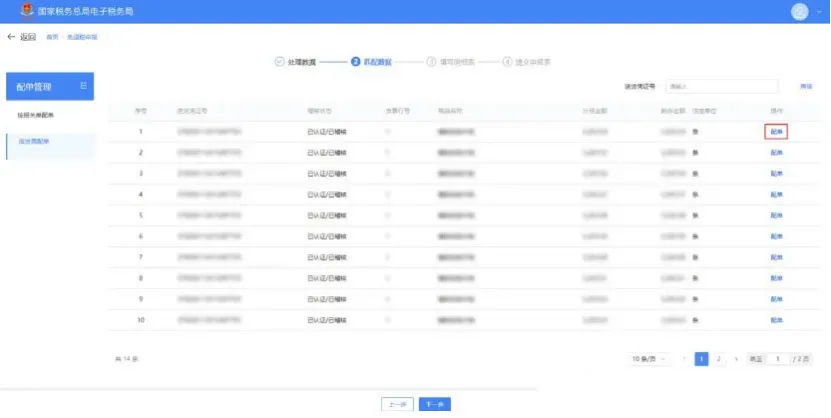Select the step 4 circle in wizard
Viewport: 831px width, 418px height.
click(508, 62)
